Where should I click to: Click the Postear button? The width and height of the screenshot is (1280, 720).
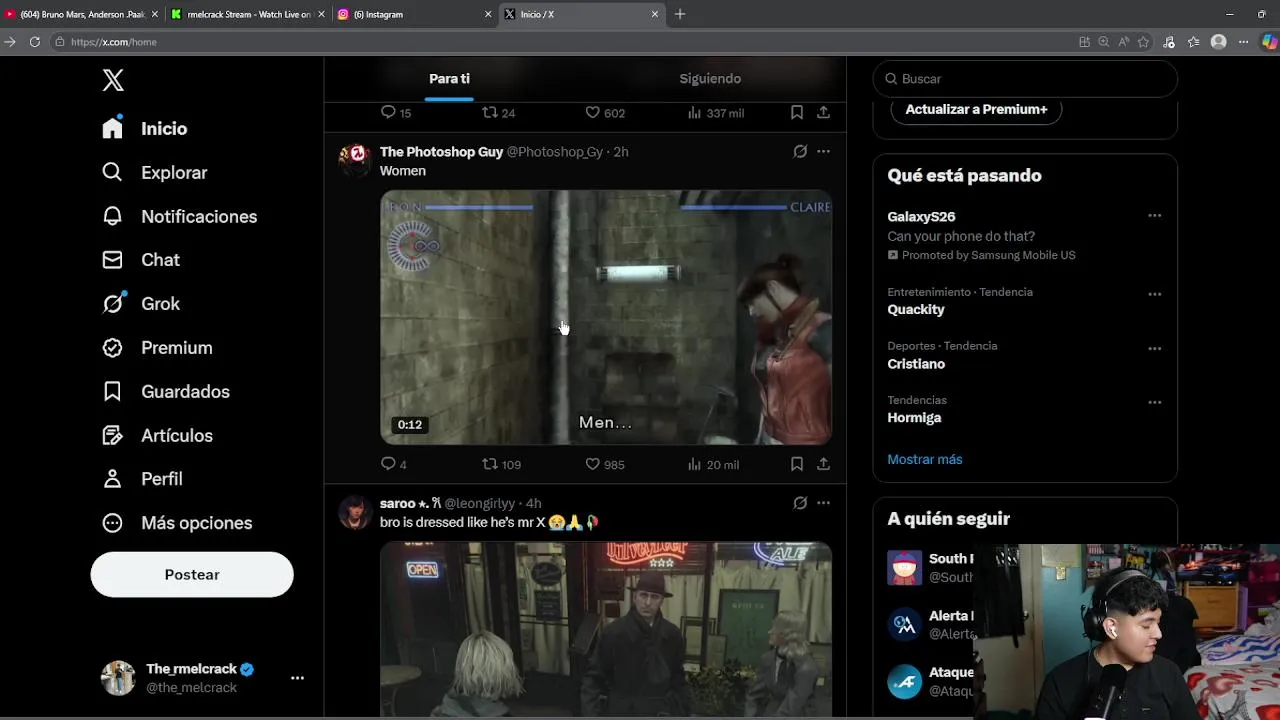(x=192, y=575)
